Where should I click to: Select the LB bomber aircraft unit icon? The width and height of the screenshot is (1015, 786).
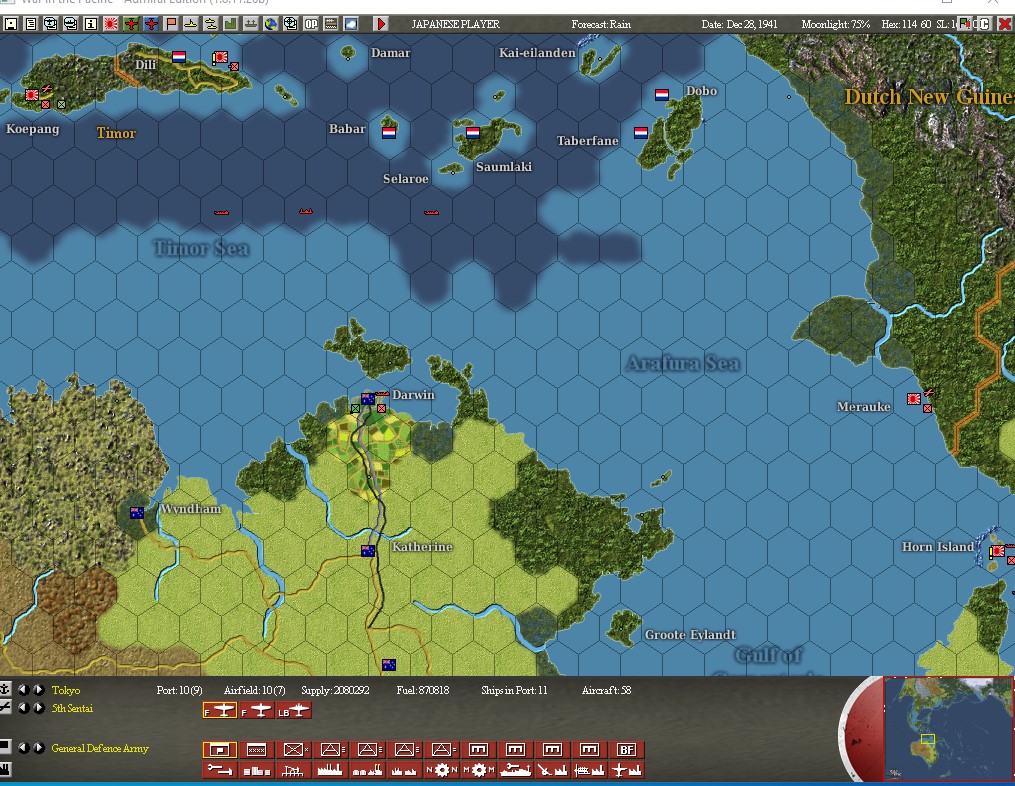point(294,710)
